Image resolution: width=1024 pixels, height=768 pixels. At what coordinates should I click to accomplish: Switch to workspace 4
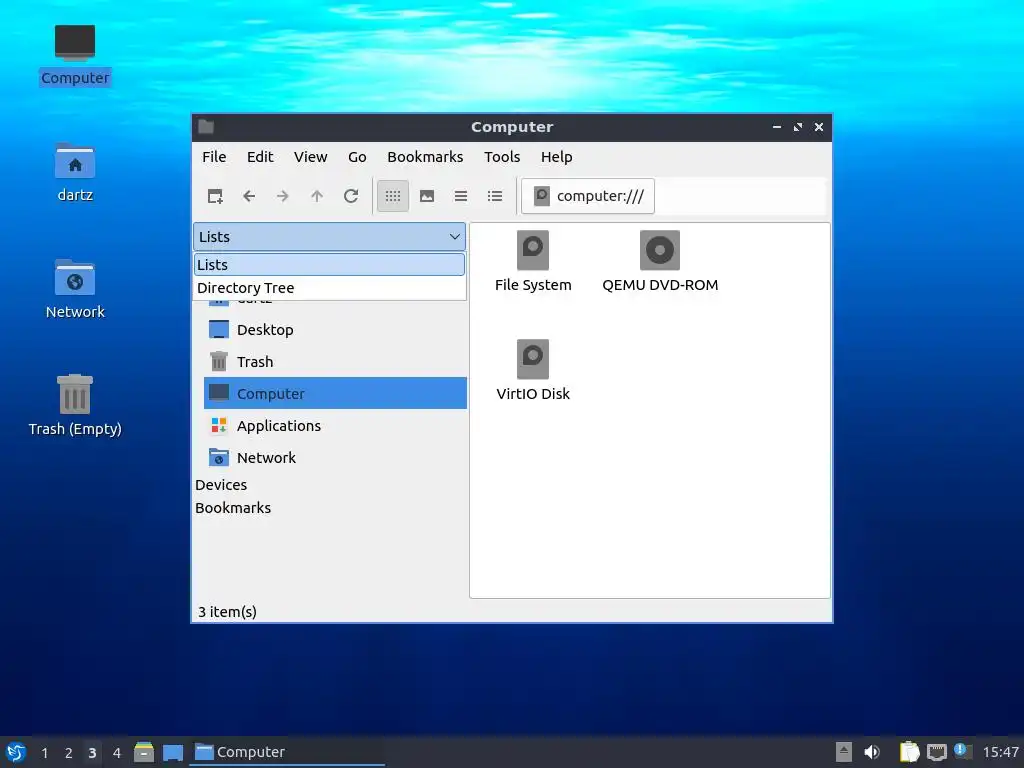click(x=116, y=752)
